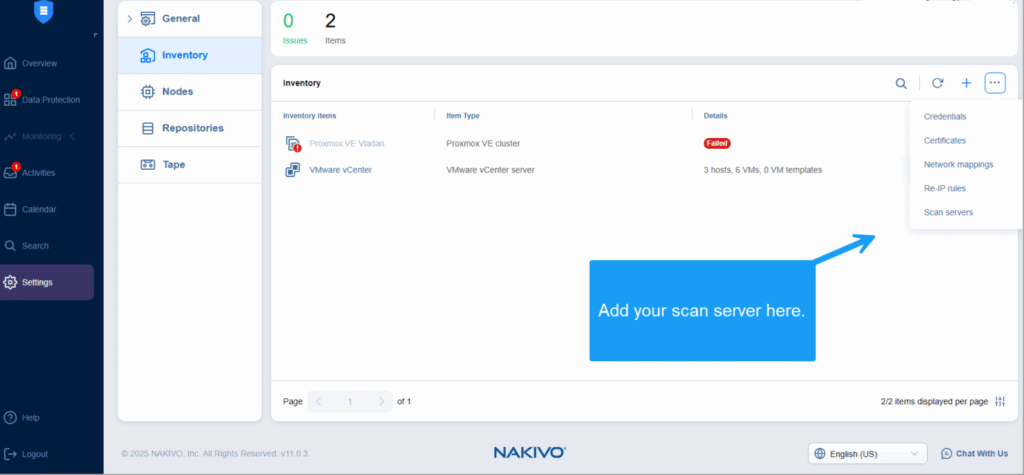Select Re-IP rules from the menu
The image size is (1024, 475).
coord(944,189)
